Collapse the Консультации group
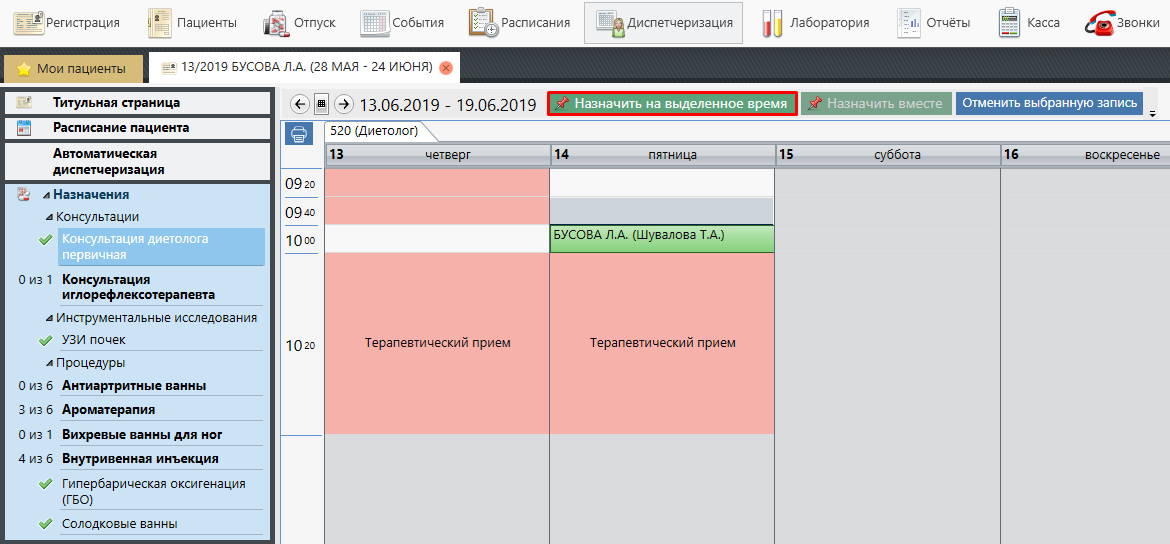 (x=50, y=217)
